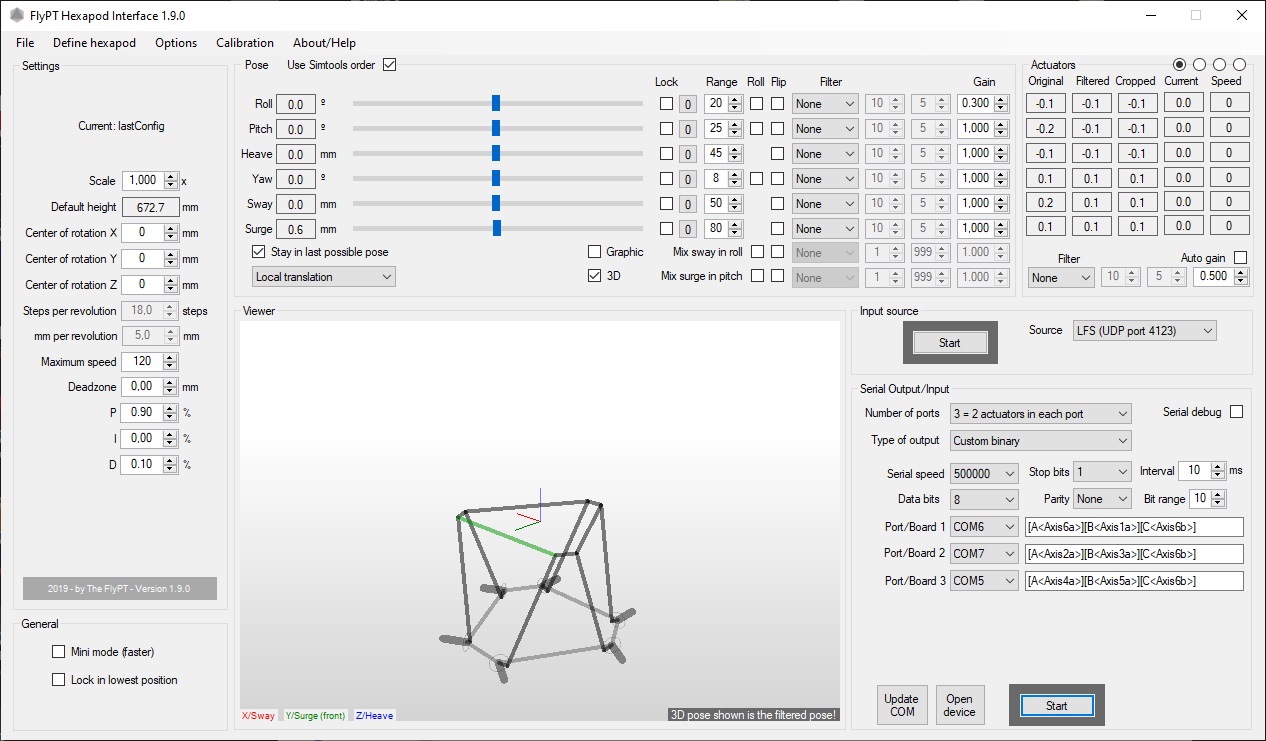Viewport: 1266px width, 741px height.
Task: Enable Mini mode (faster)
Action: tap(59, 652)
